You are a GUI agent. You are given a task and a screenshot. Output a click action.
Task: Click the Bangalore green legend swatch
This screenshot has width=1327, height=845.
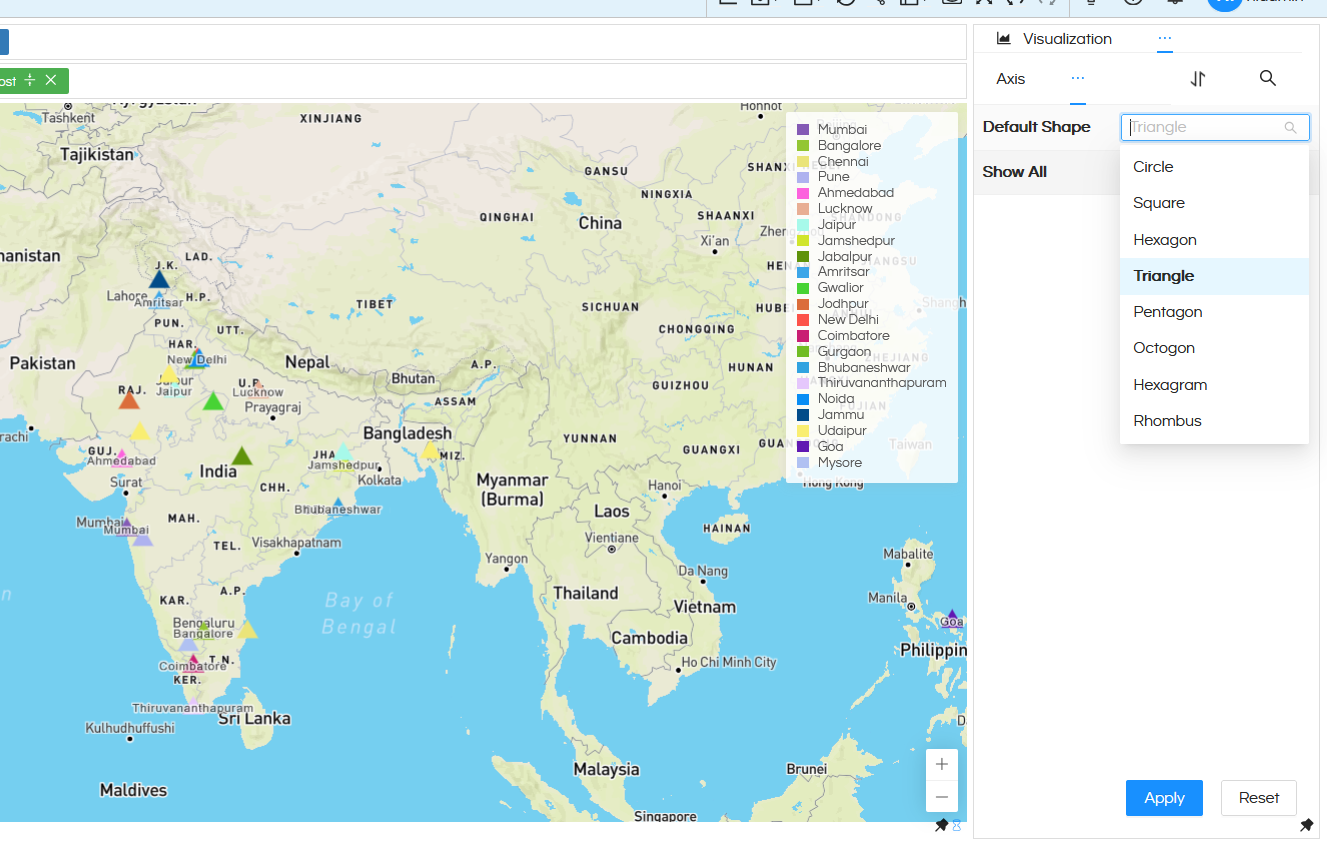(x=803, y=146)
